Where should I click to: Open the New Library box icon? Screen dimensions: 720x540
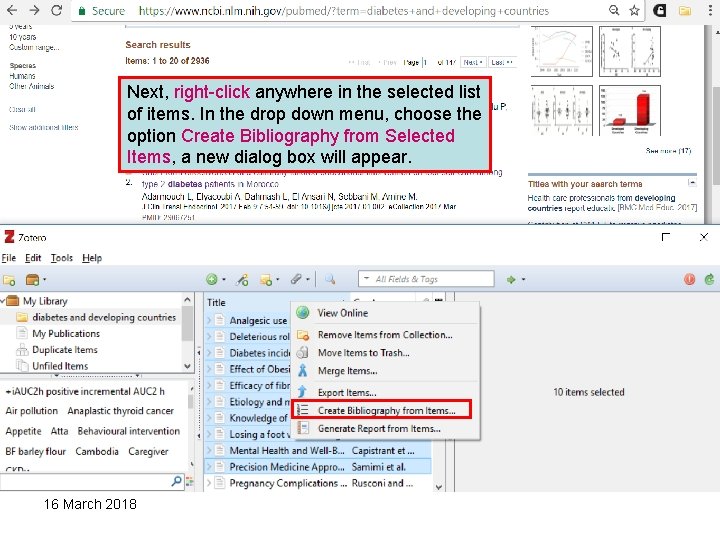32,280
